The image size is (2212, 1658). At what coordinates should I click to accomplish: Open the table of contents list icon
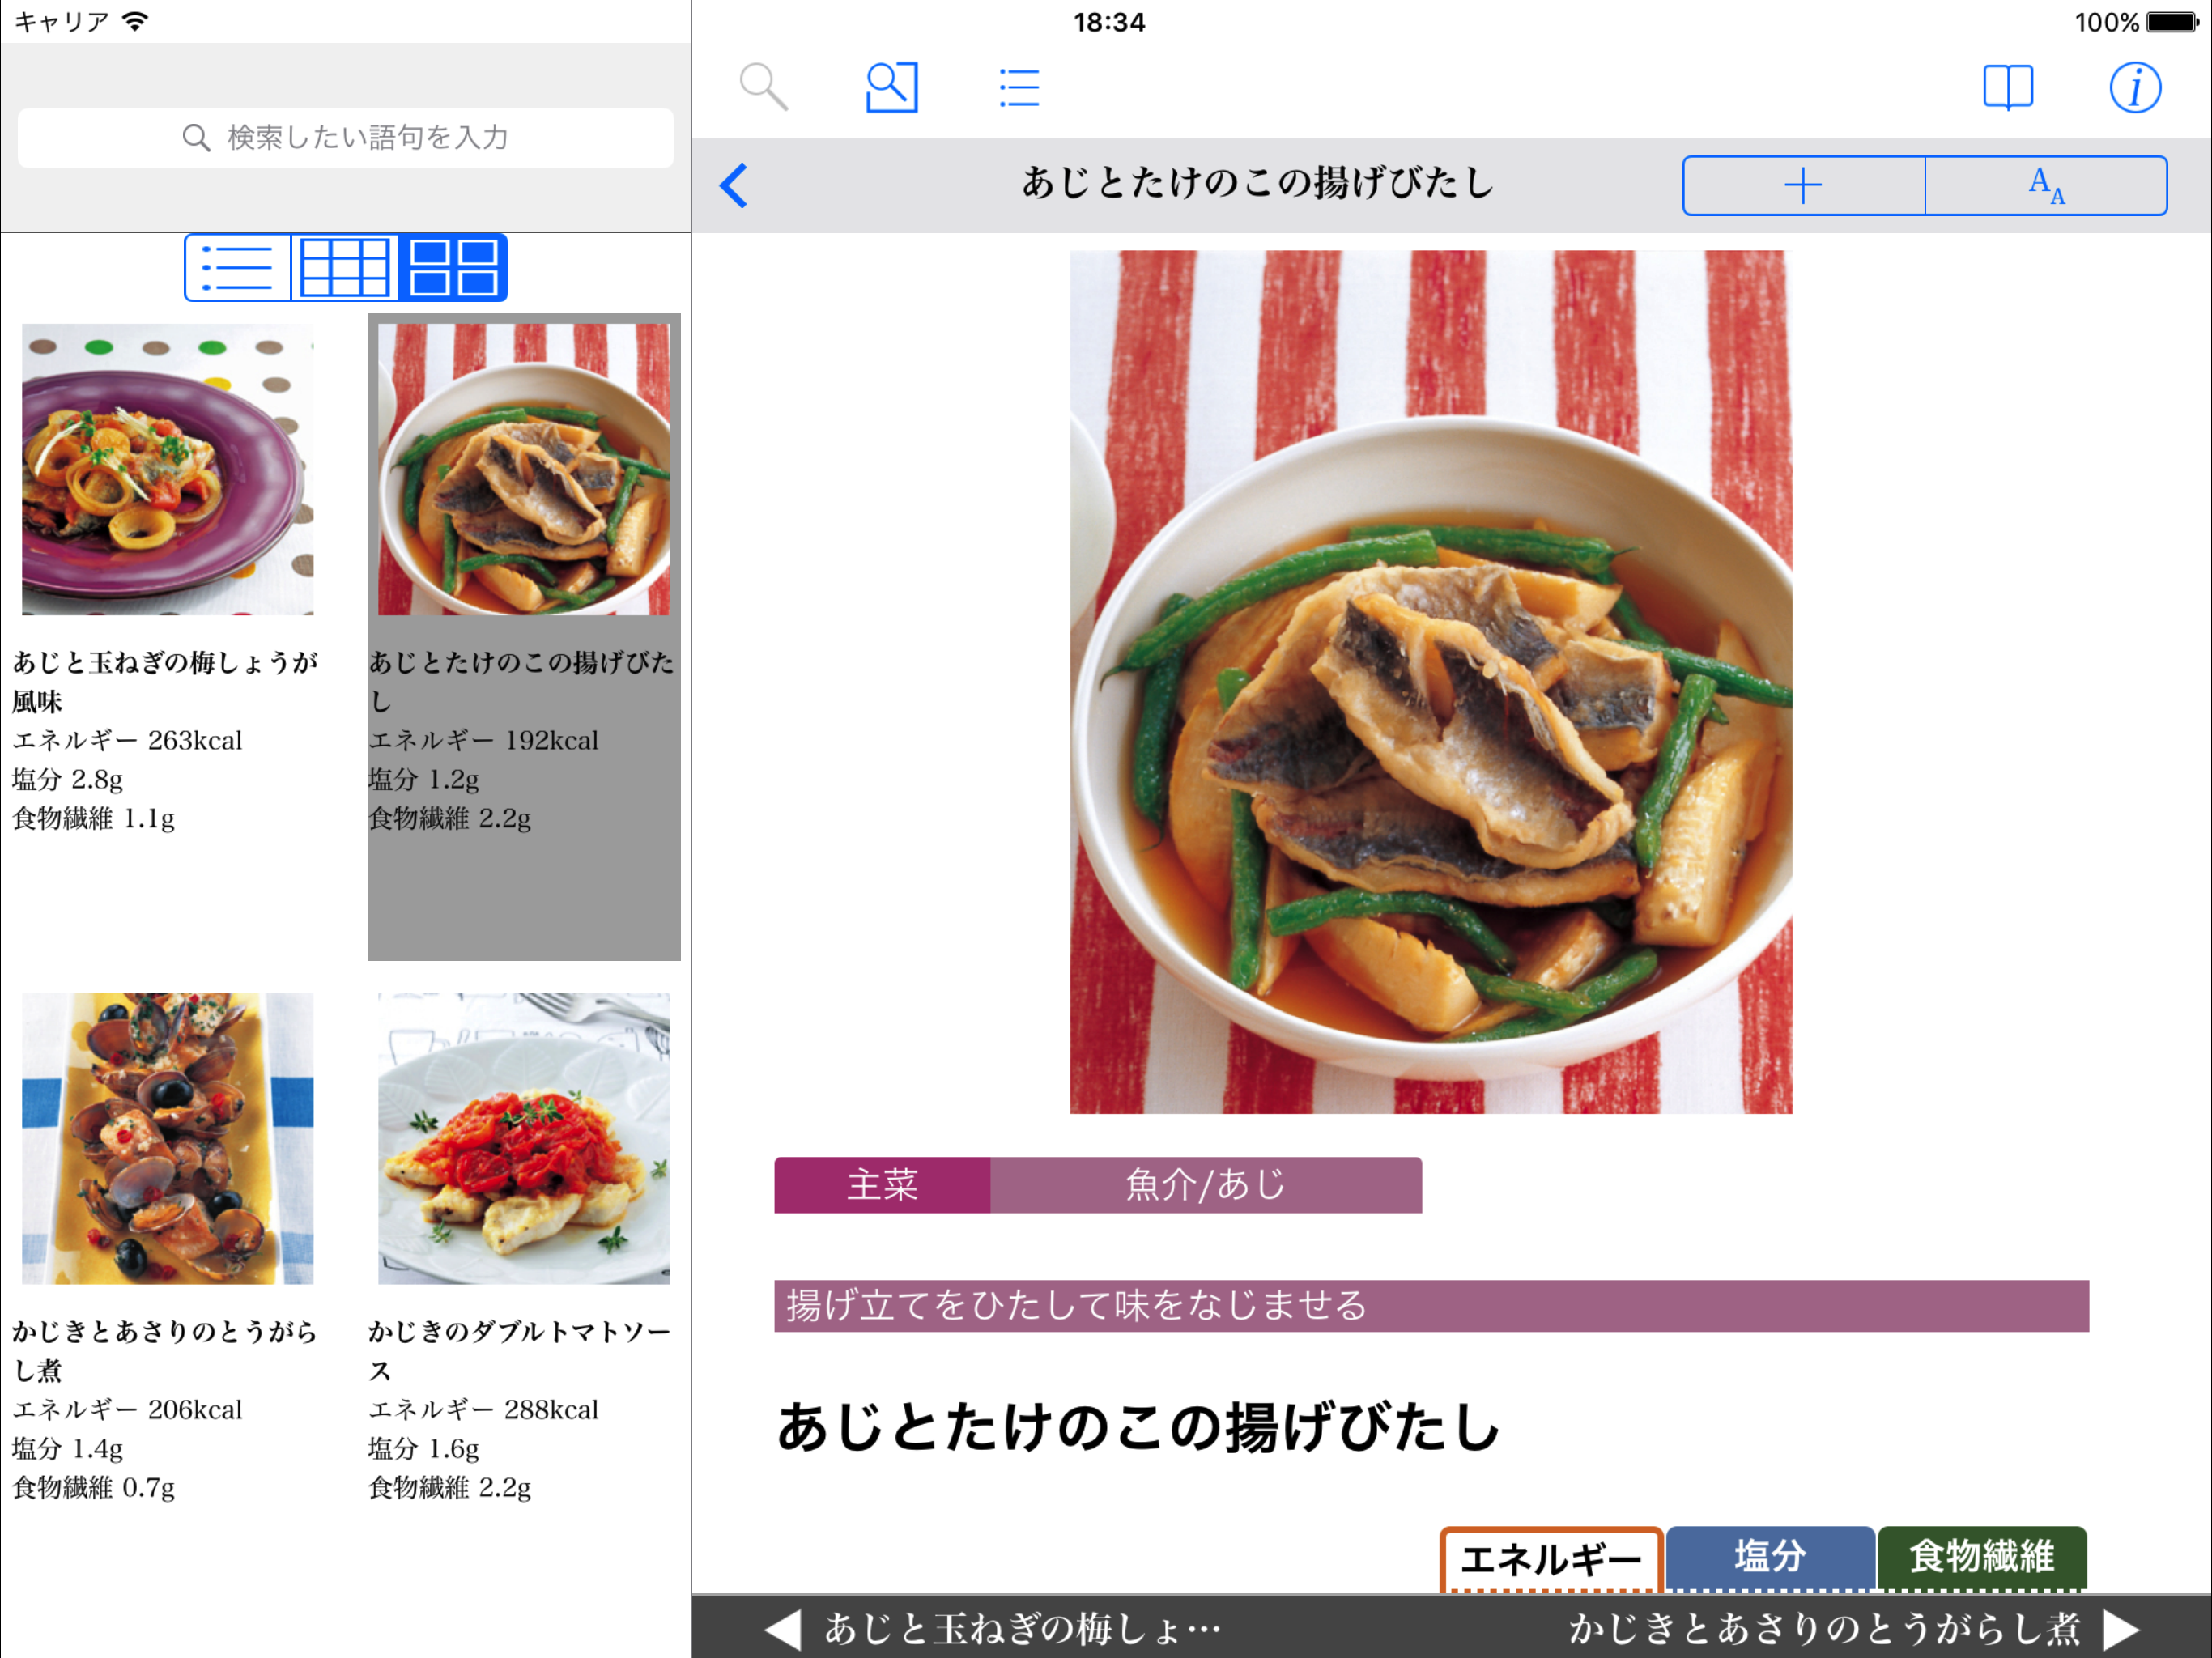[1019, 87]
